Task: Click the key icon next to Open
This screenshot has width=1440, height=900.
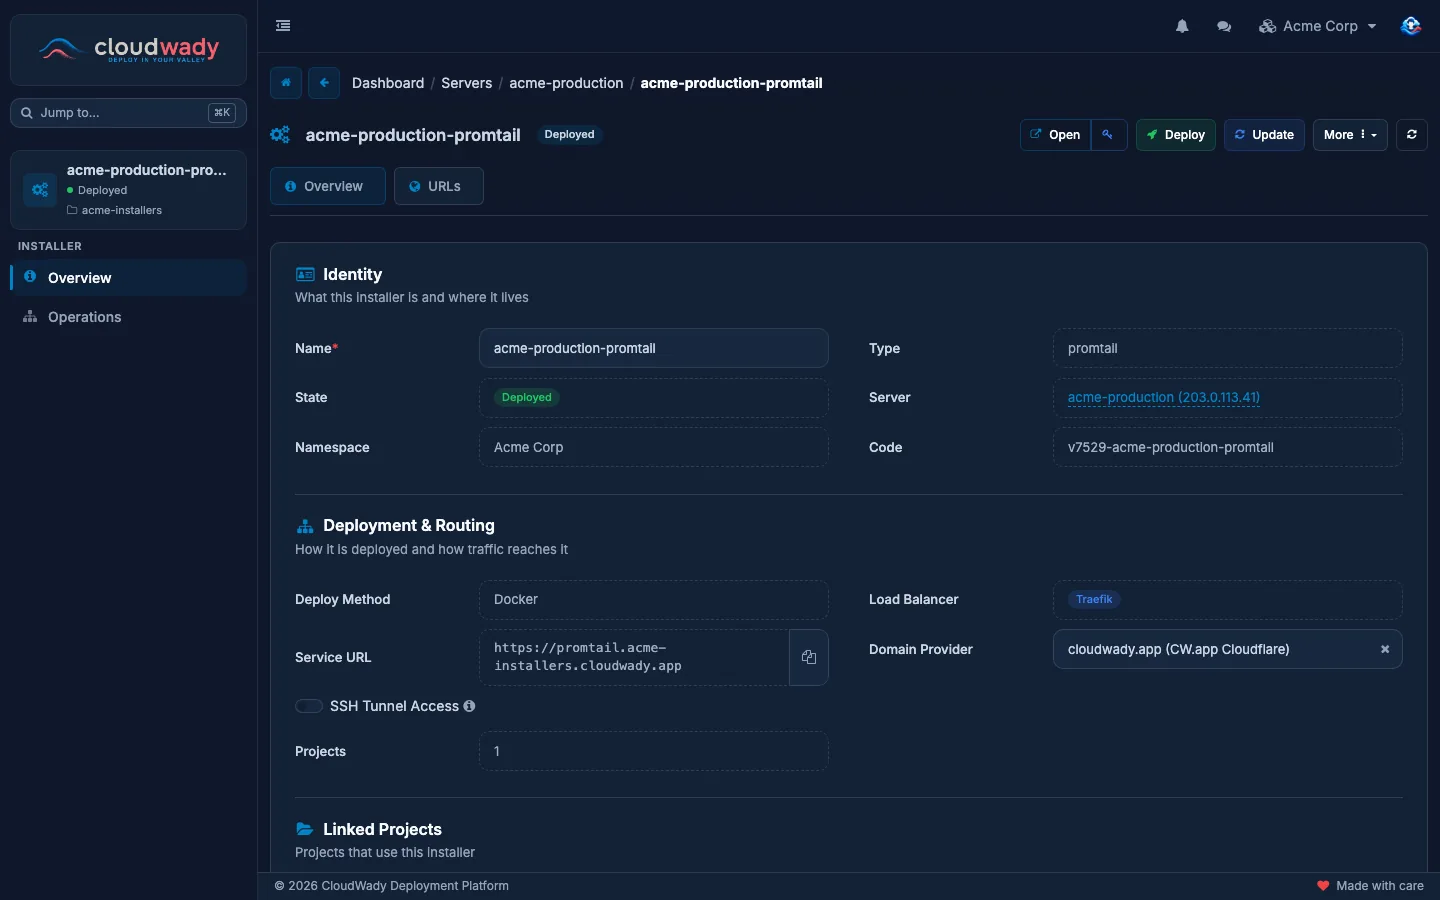Action: pyautogui.click(x=1108, y=135)
